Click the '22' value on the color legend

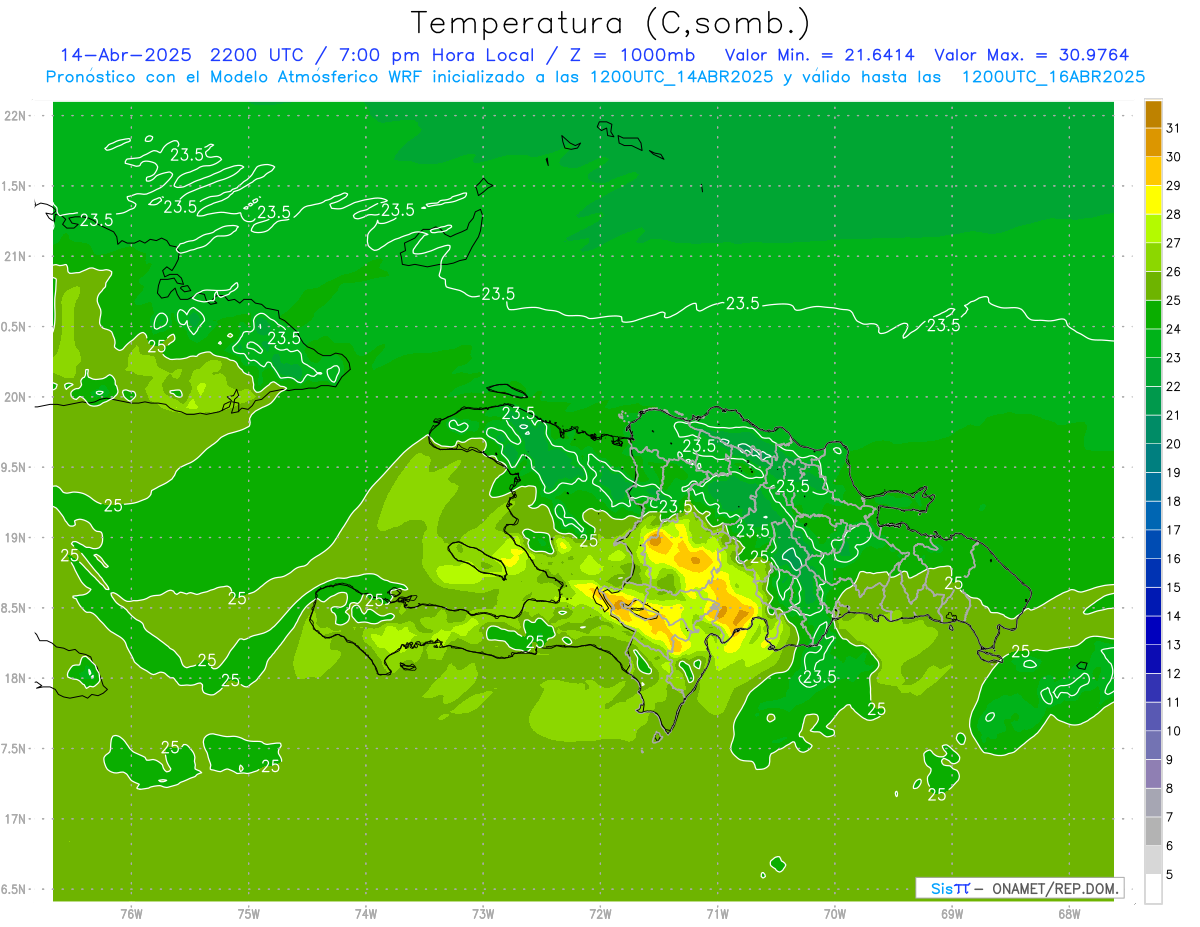[1173, 387]
